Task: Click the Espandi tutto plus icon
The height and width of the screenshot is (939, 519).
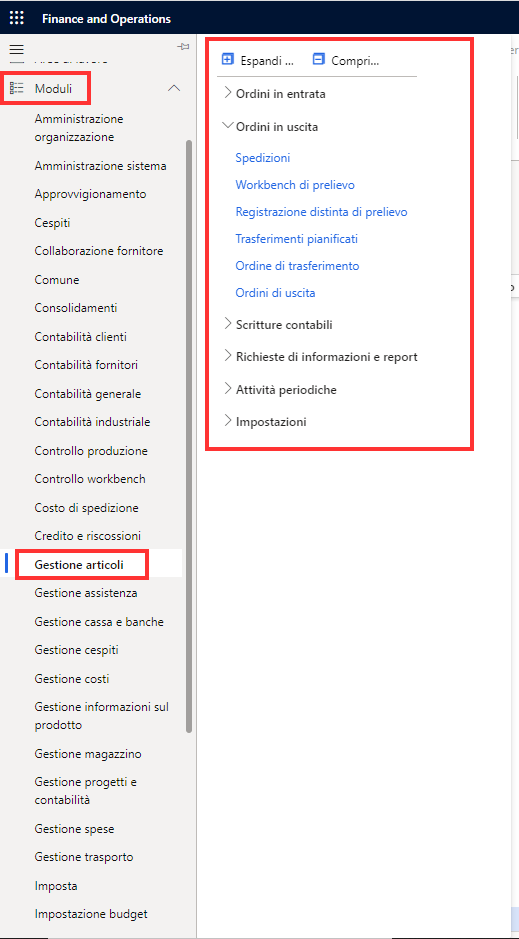Action: [227, 59]
